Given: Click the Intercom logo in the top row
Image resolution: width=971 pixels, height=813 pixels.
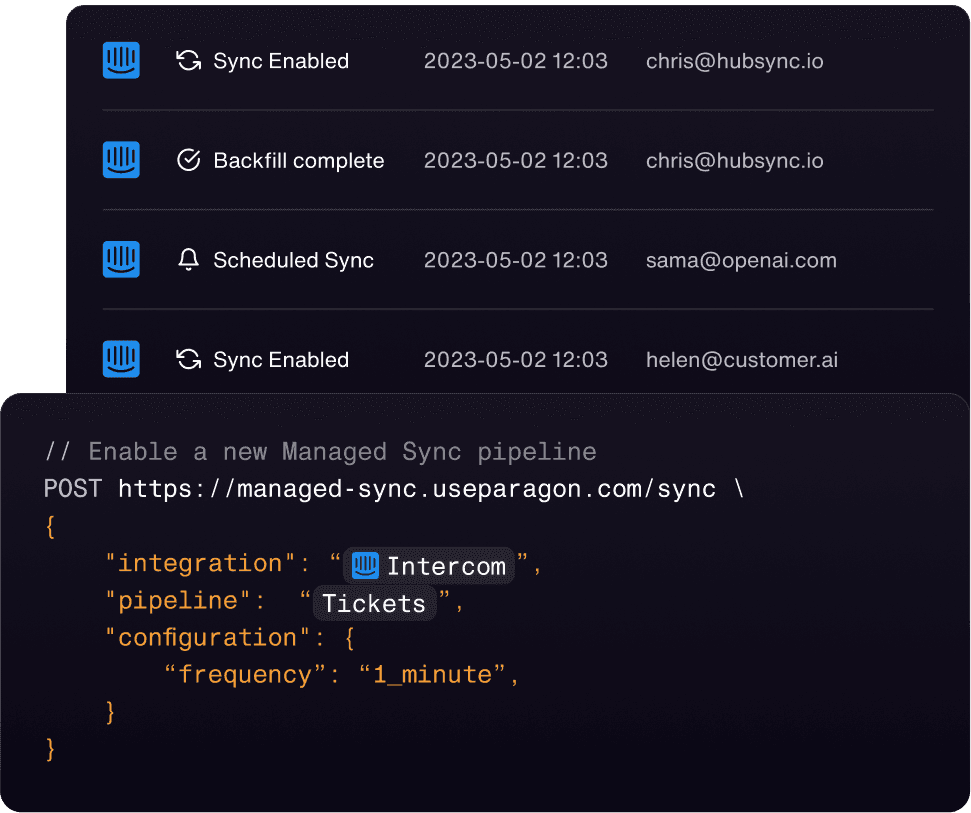Looking at the screenshot, I should click(121, 60).
